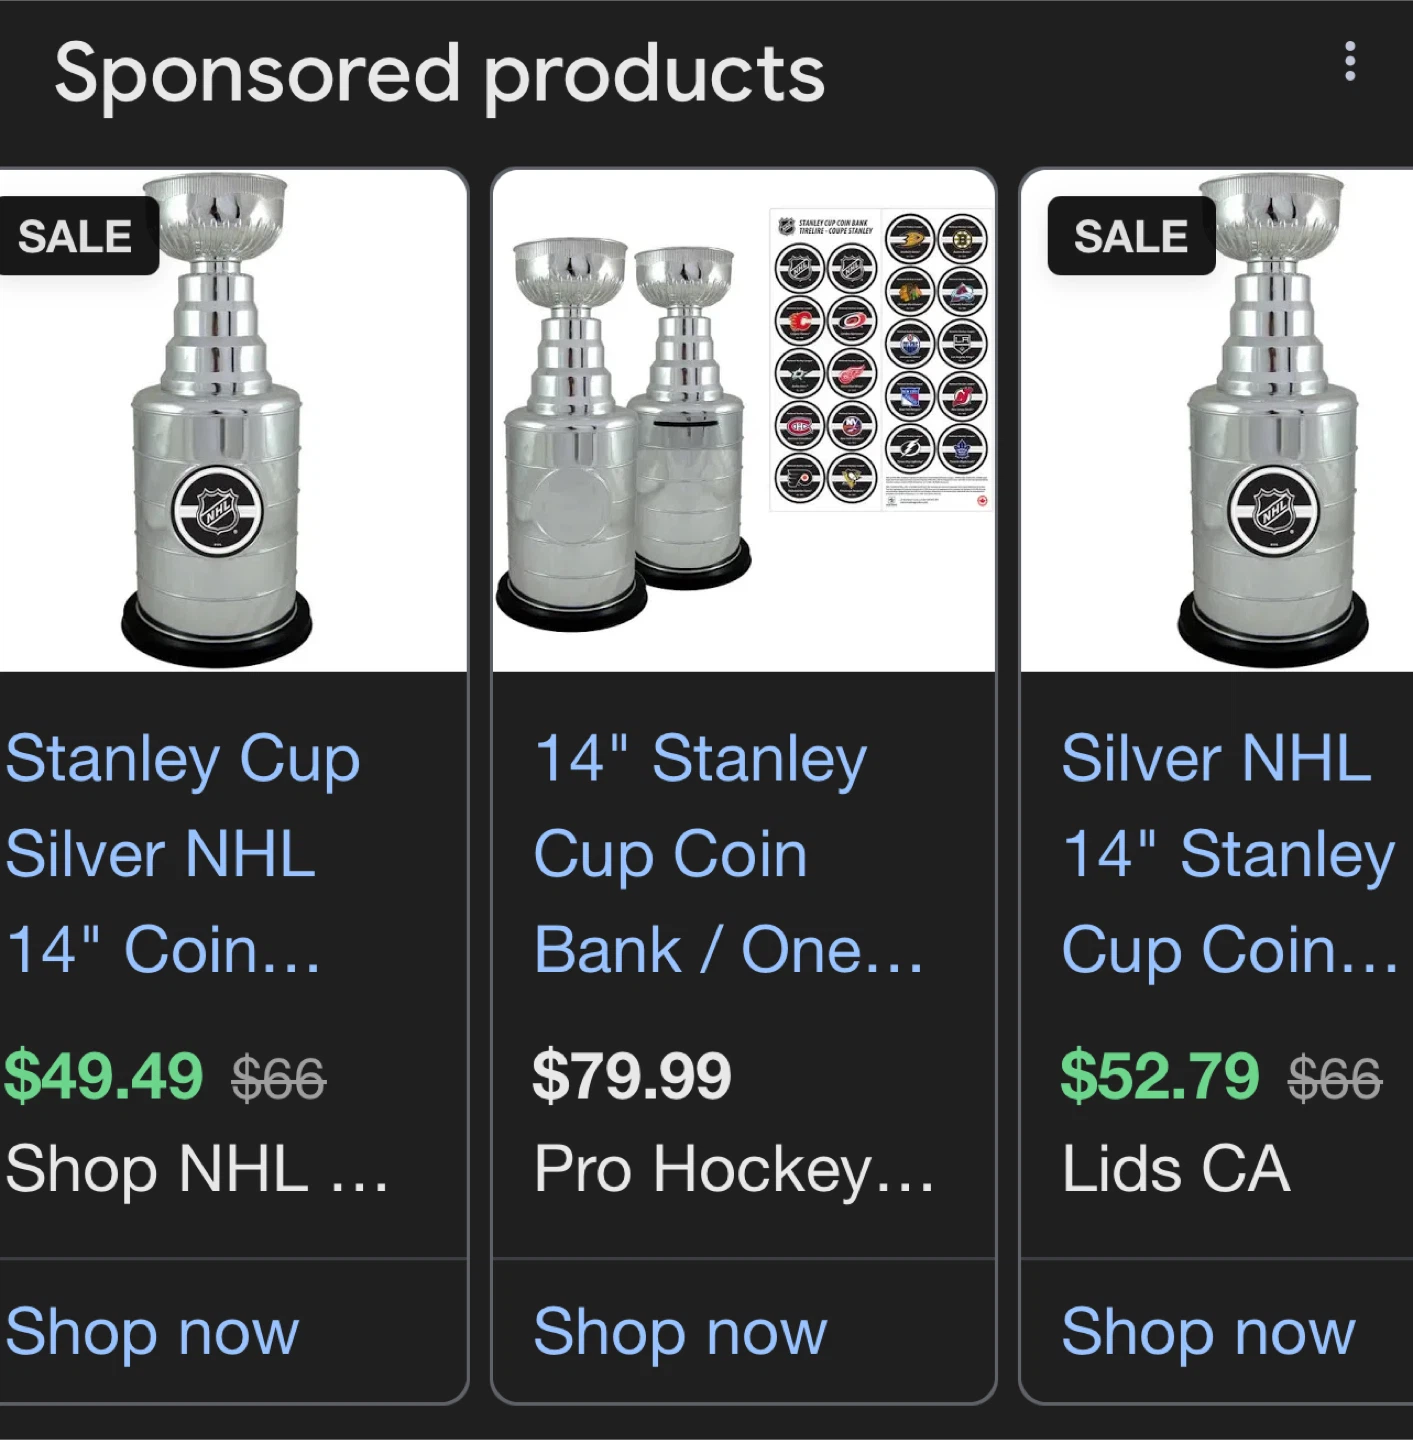Click the SALE badge on the Lids CA product
The image size is (1413, 1440).
(x=1130, y=236)
